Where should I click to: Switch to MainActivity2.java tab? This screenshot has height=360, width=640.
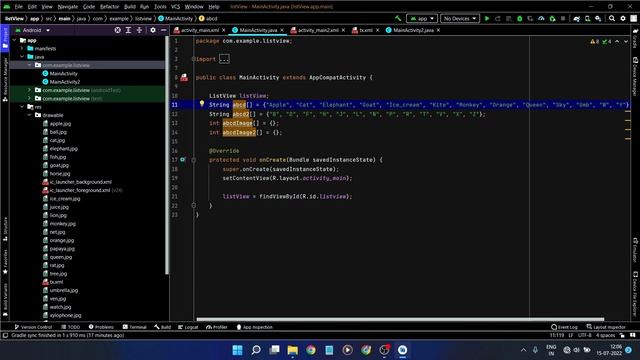coord(413,30)
